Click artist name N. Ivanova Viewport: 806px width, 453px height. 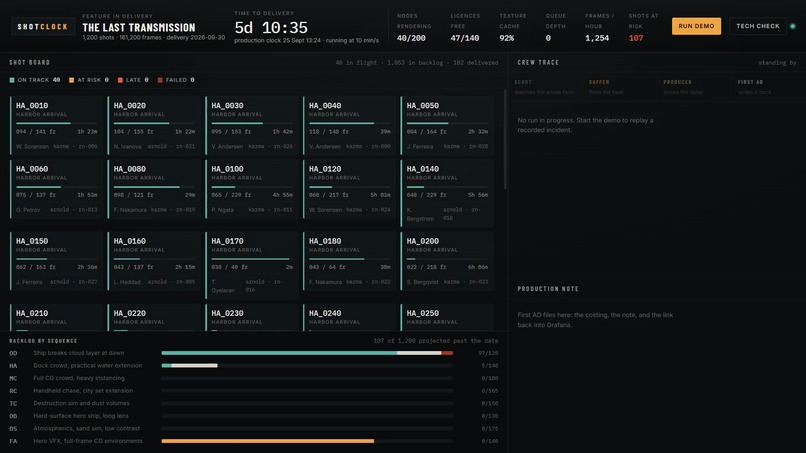point(127,147)
